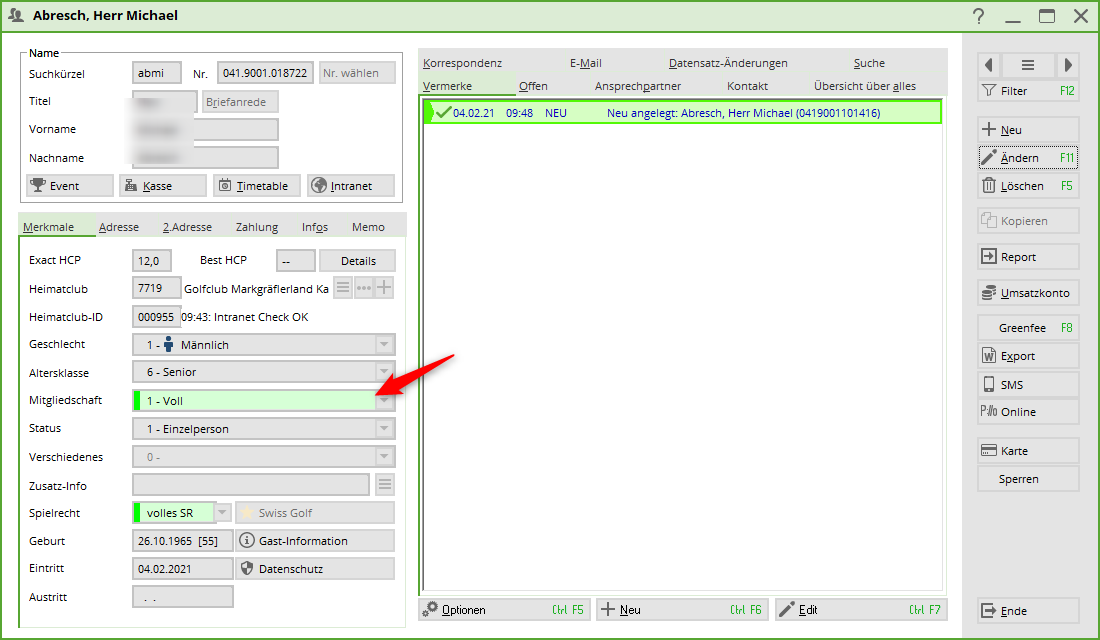Switch to the Memo tab
This screenshot has width=1100, height=640.
(368, 227)
